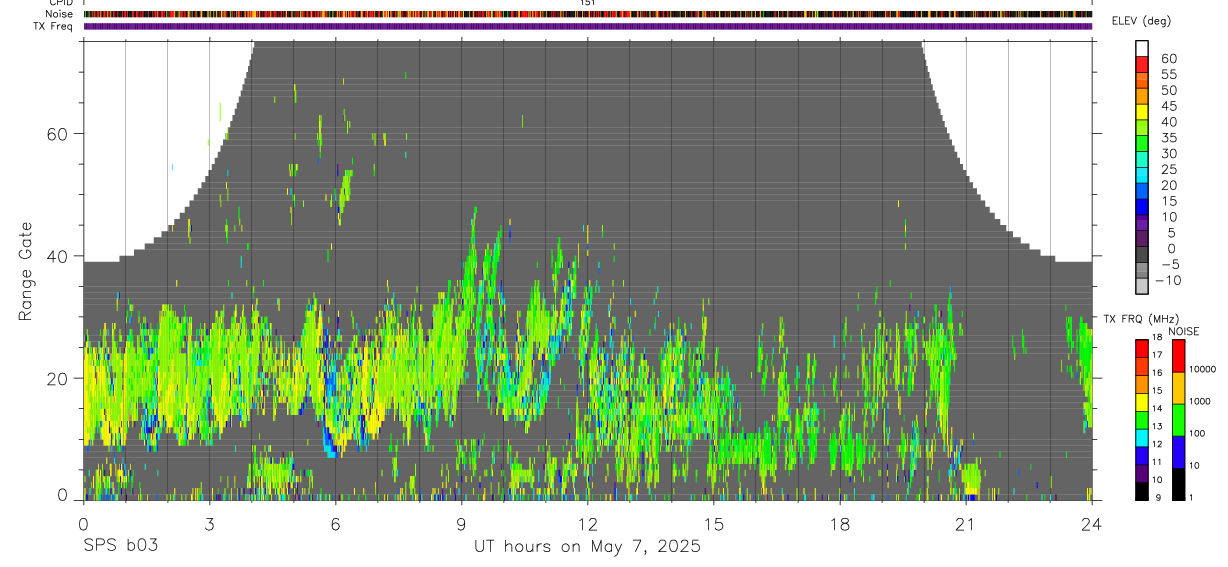
Task: Click the 'Noise' row label at top left
Action: (59, 14)
